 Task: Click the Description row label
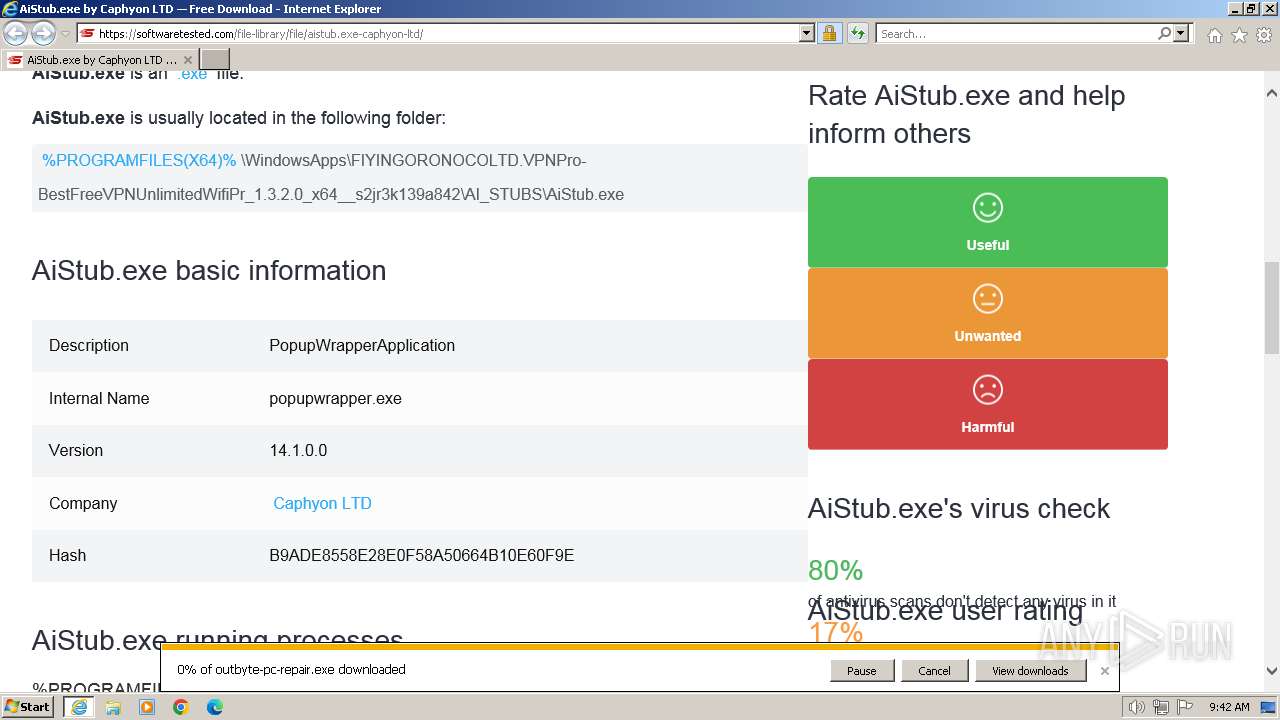tap(89, 345)
